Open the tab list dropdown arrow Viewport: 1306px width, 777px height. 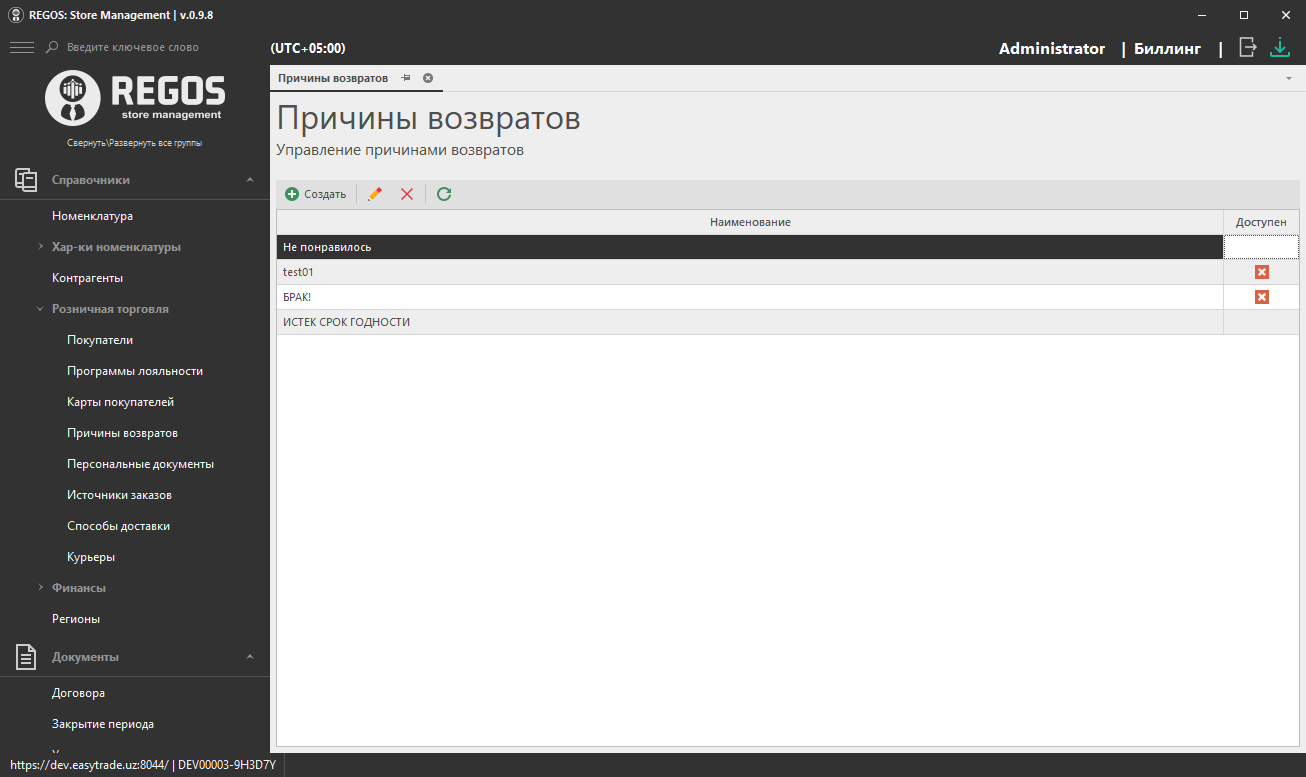tap(1289, 78)
